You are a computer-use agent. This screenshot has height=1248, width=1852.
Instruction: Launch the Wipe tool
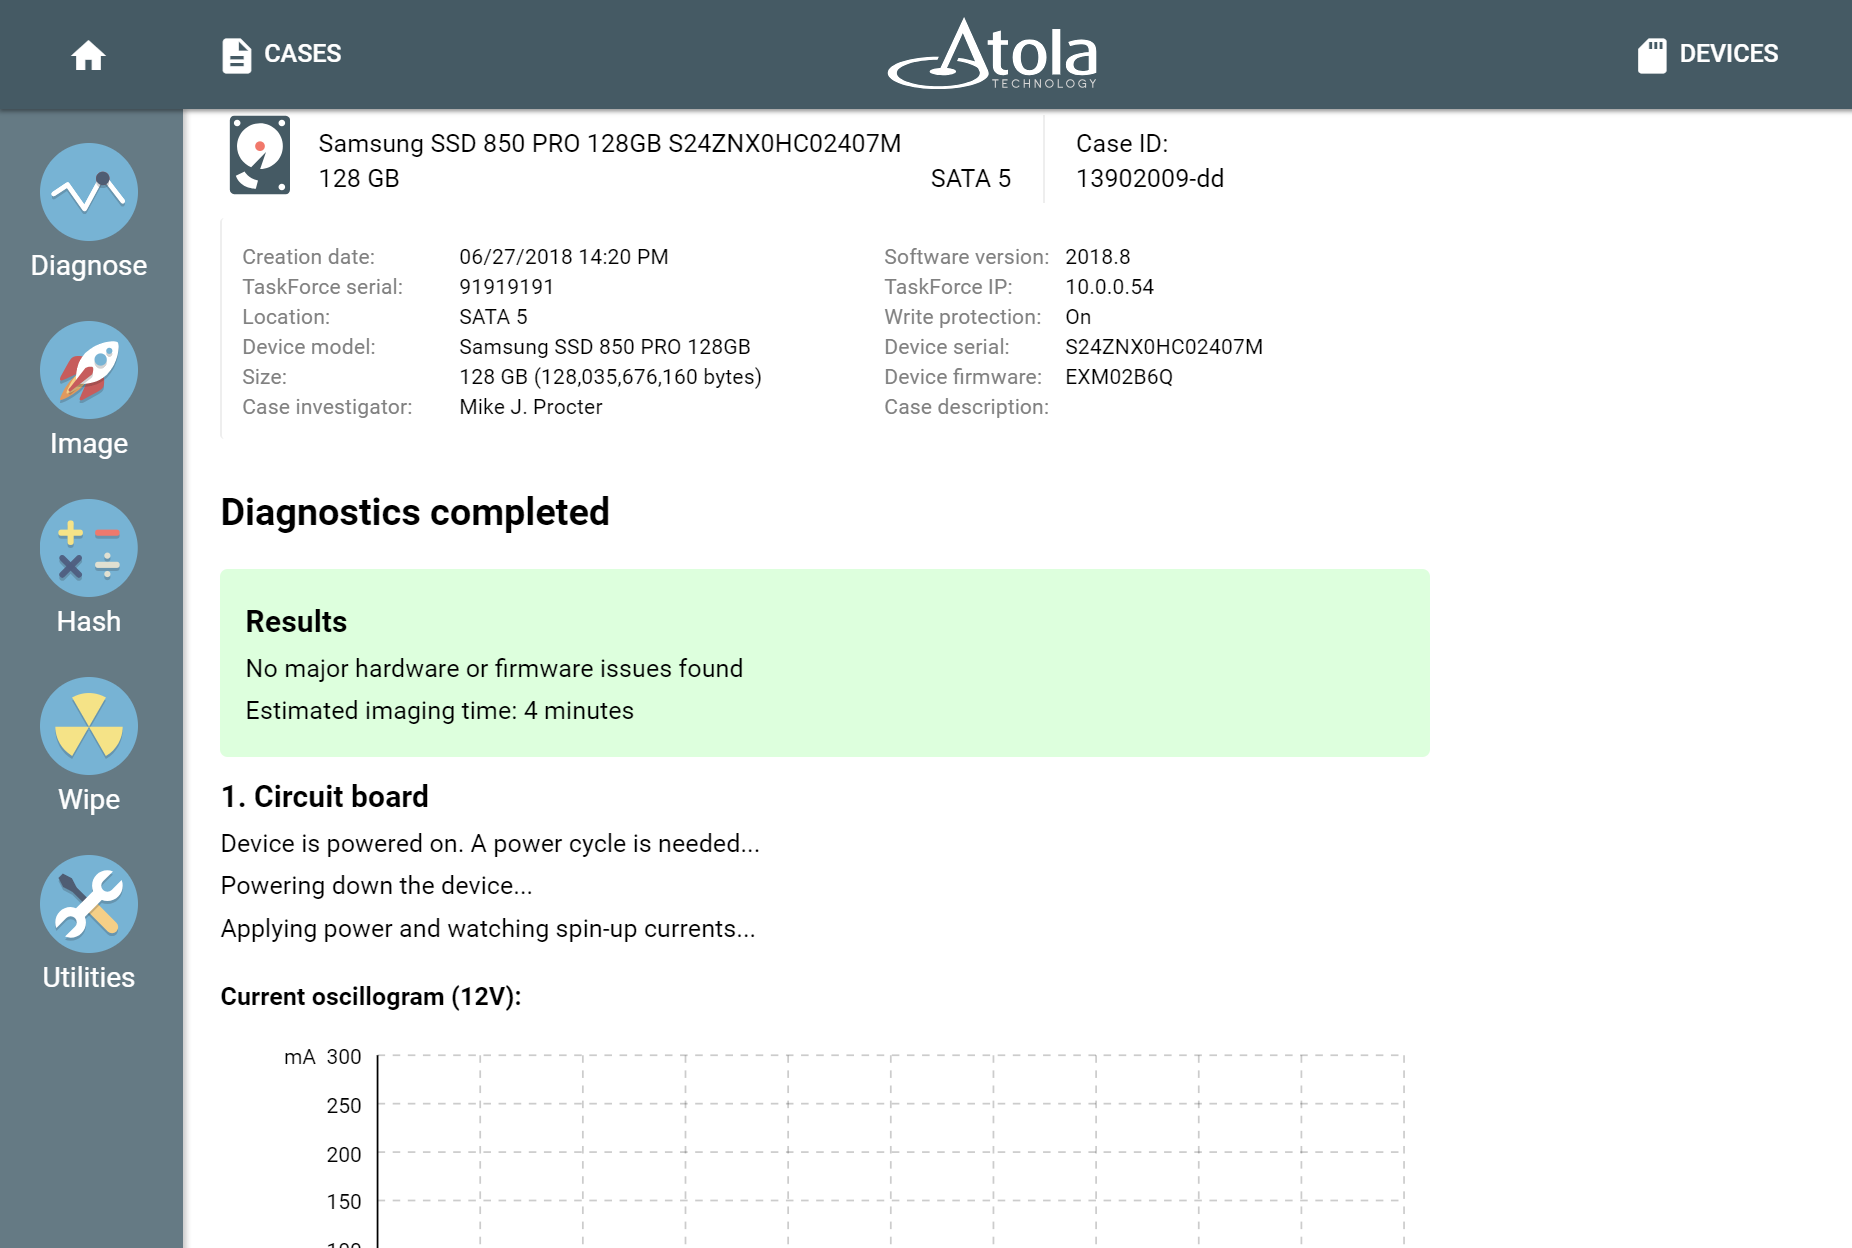pyautogui.click(x=88, y=725)
